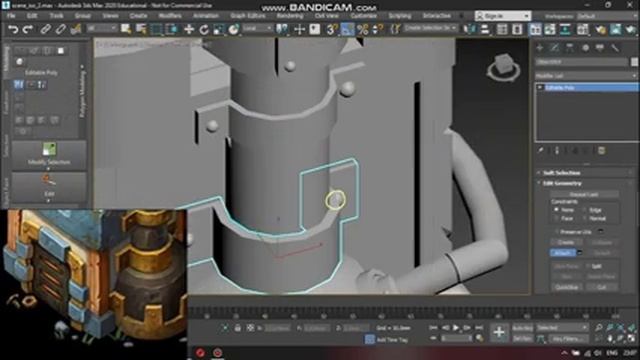This screenshot has height=360, width=640.
Task: Open reference coordinate system dropdown
Action: coord(257,29)
